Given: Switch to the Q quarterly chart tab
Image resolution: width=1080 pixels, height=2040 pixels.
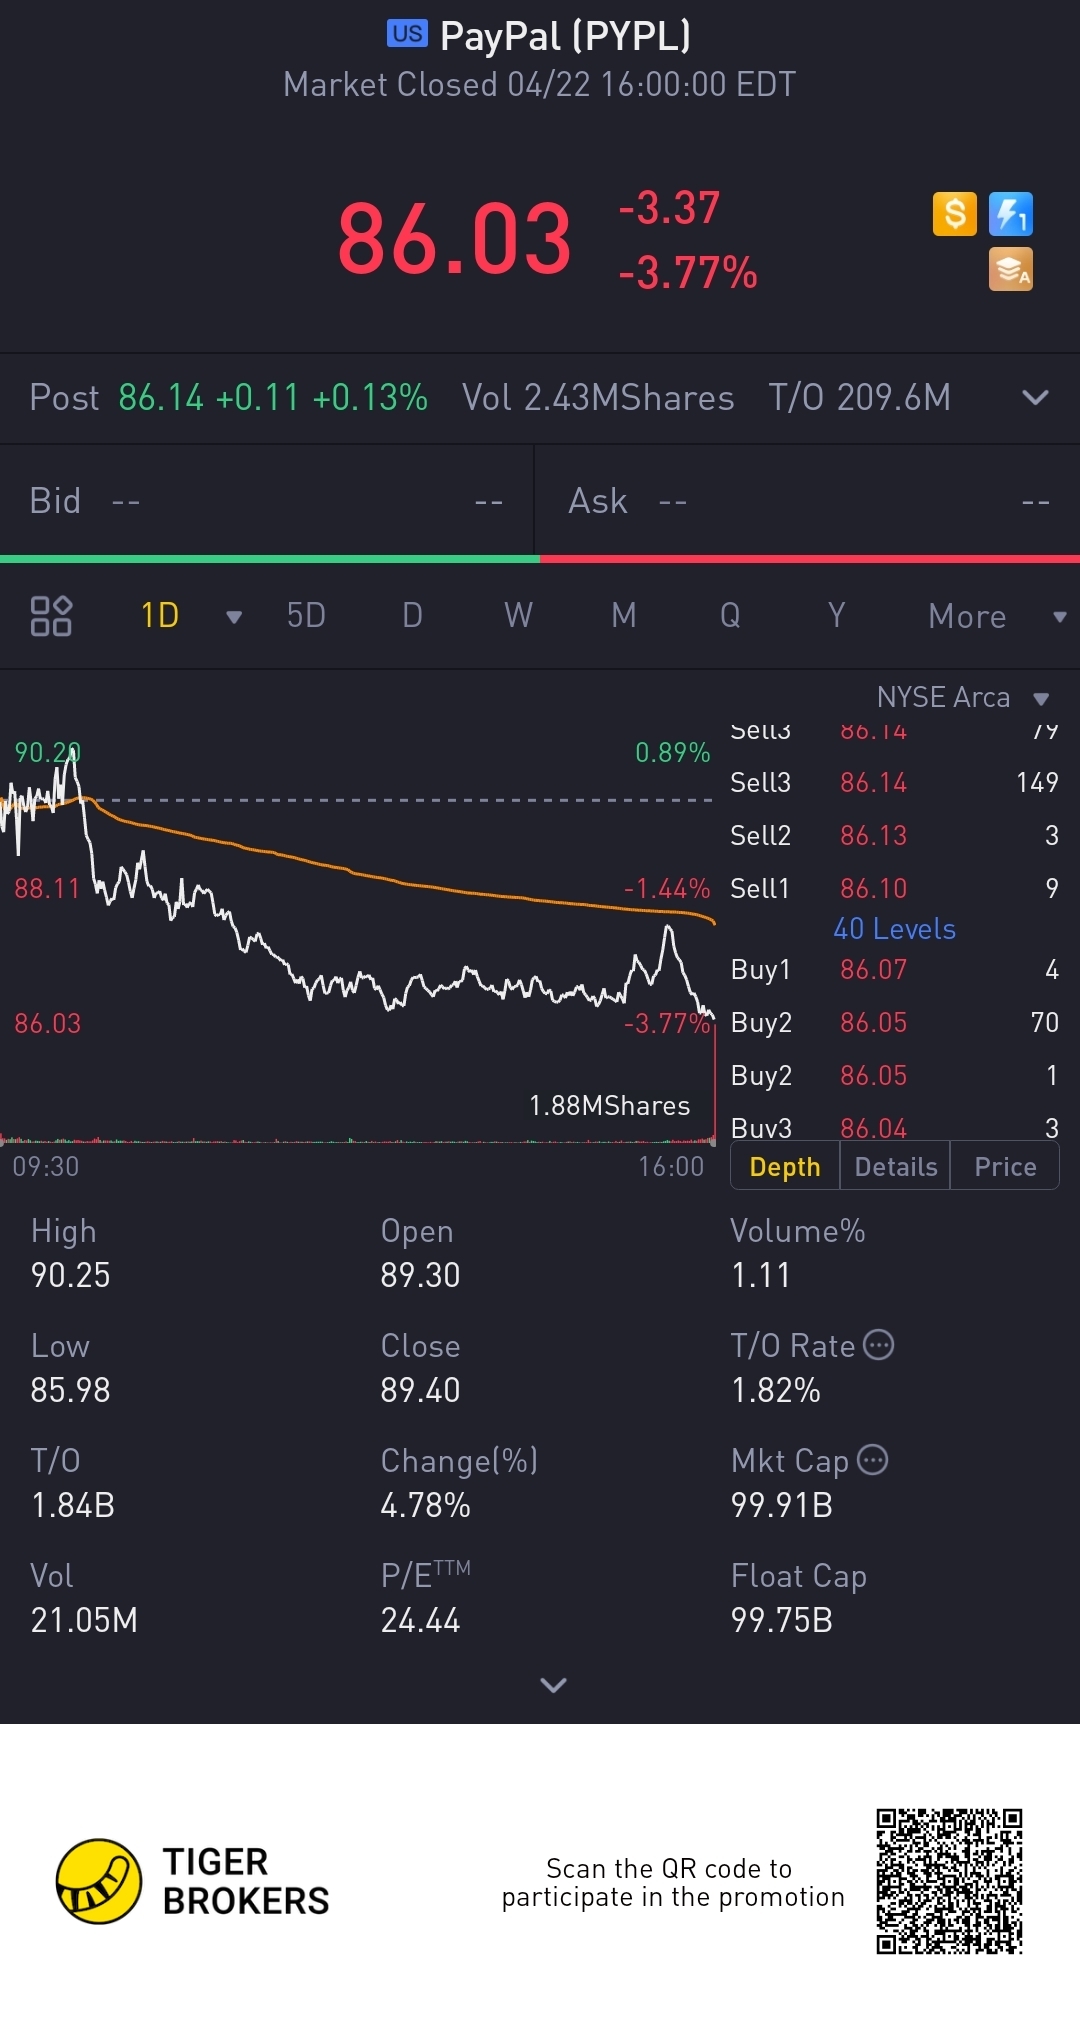Looking at the screenshot, I should point(730,615).
